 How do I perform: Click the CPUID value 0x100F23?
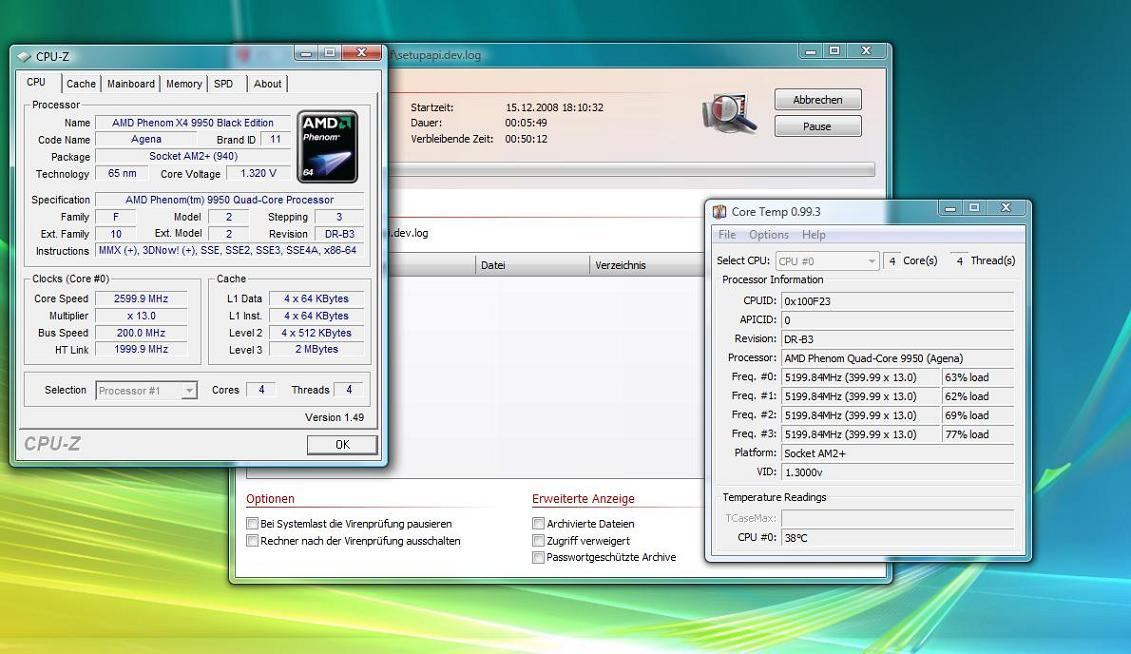[x=897, y=301]
